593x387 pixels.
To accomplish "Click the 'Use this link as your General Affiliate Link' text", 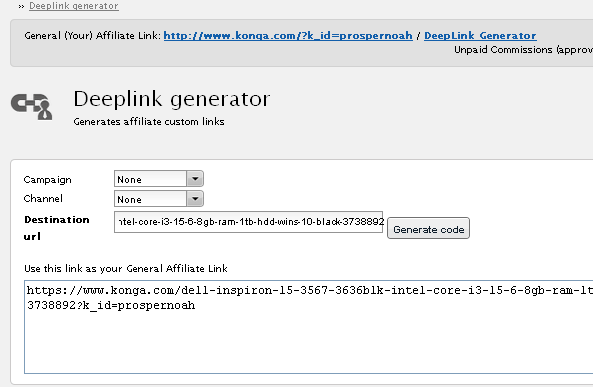I will point(126,269).
